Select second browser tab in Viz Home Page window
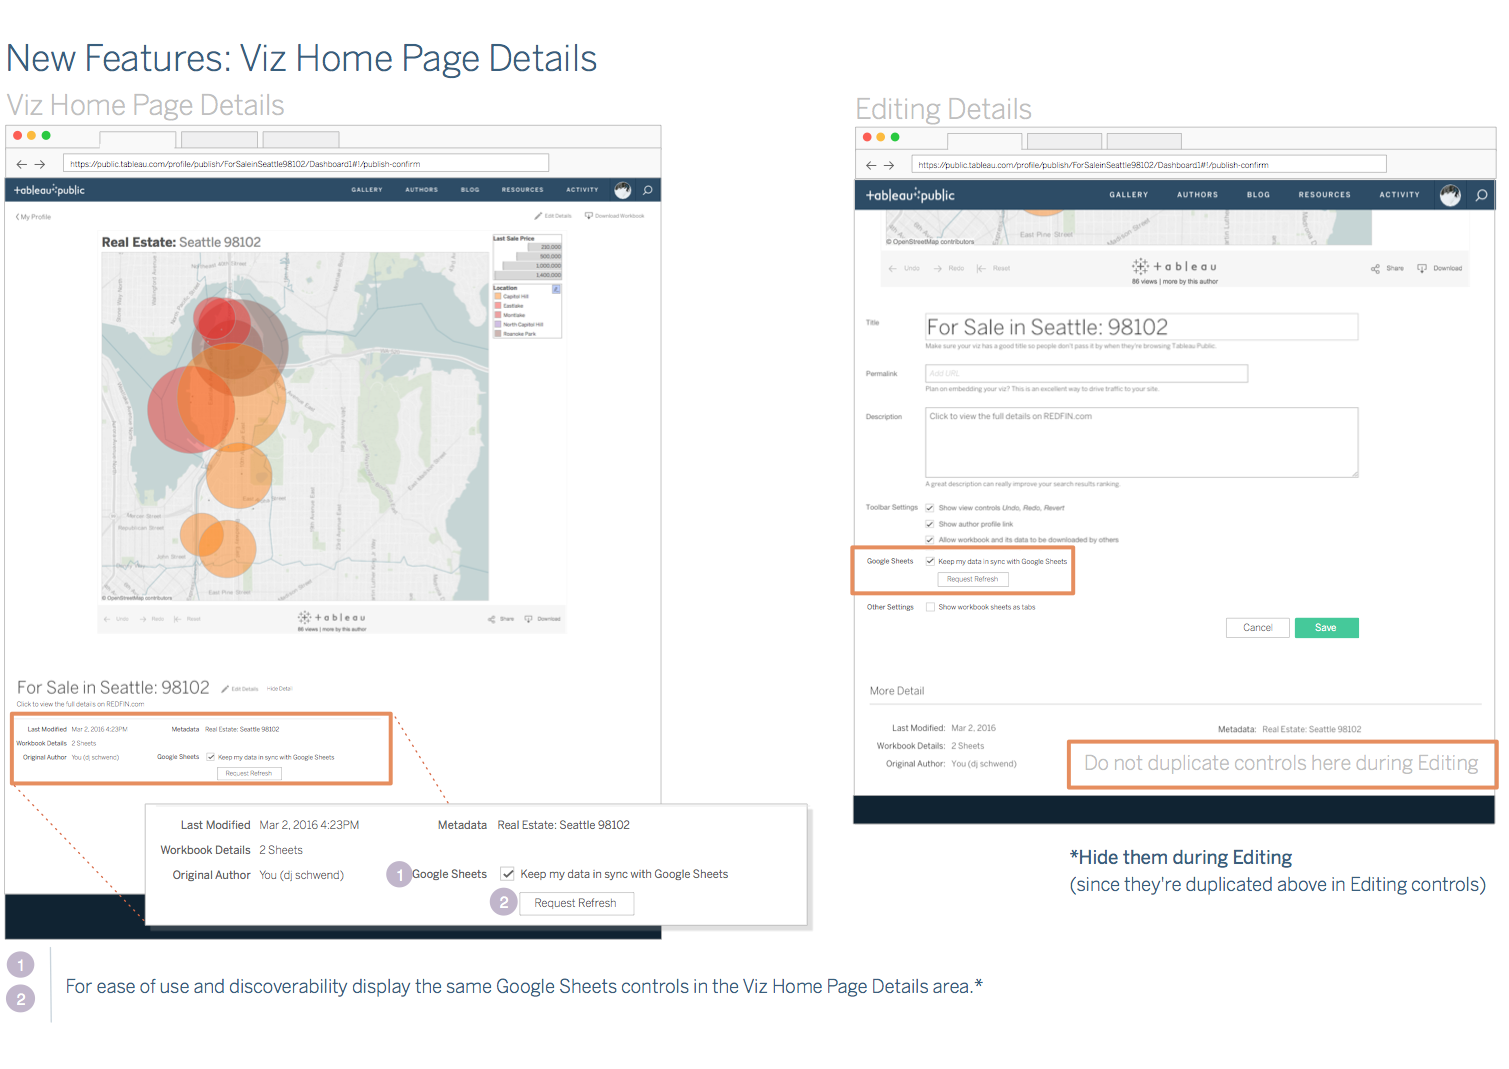The image size is (1509, 1069). [x=220, y=139]
